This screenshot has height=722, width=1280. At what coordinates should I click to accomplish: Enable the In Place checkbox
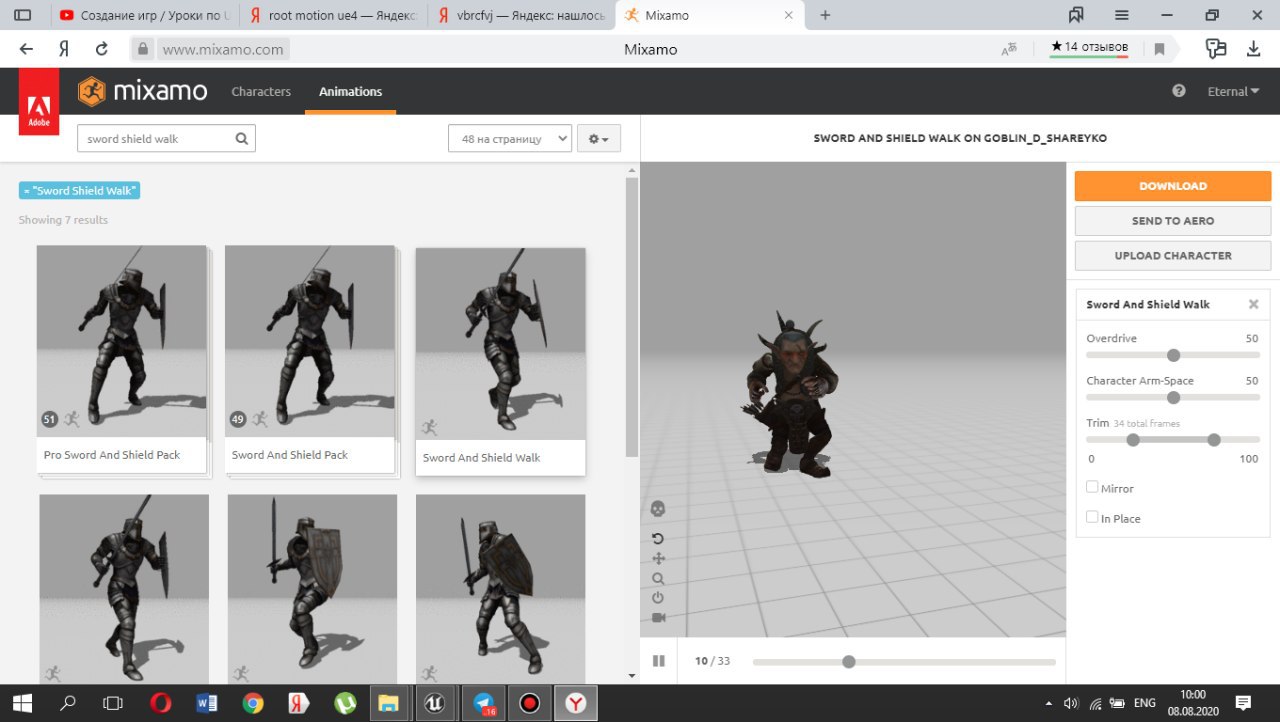coord(1092,517)
